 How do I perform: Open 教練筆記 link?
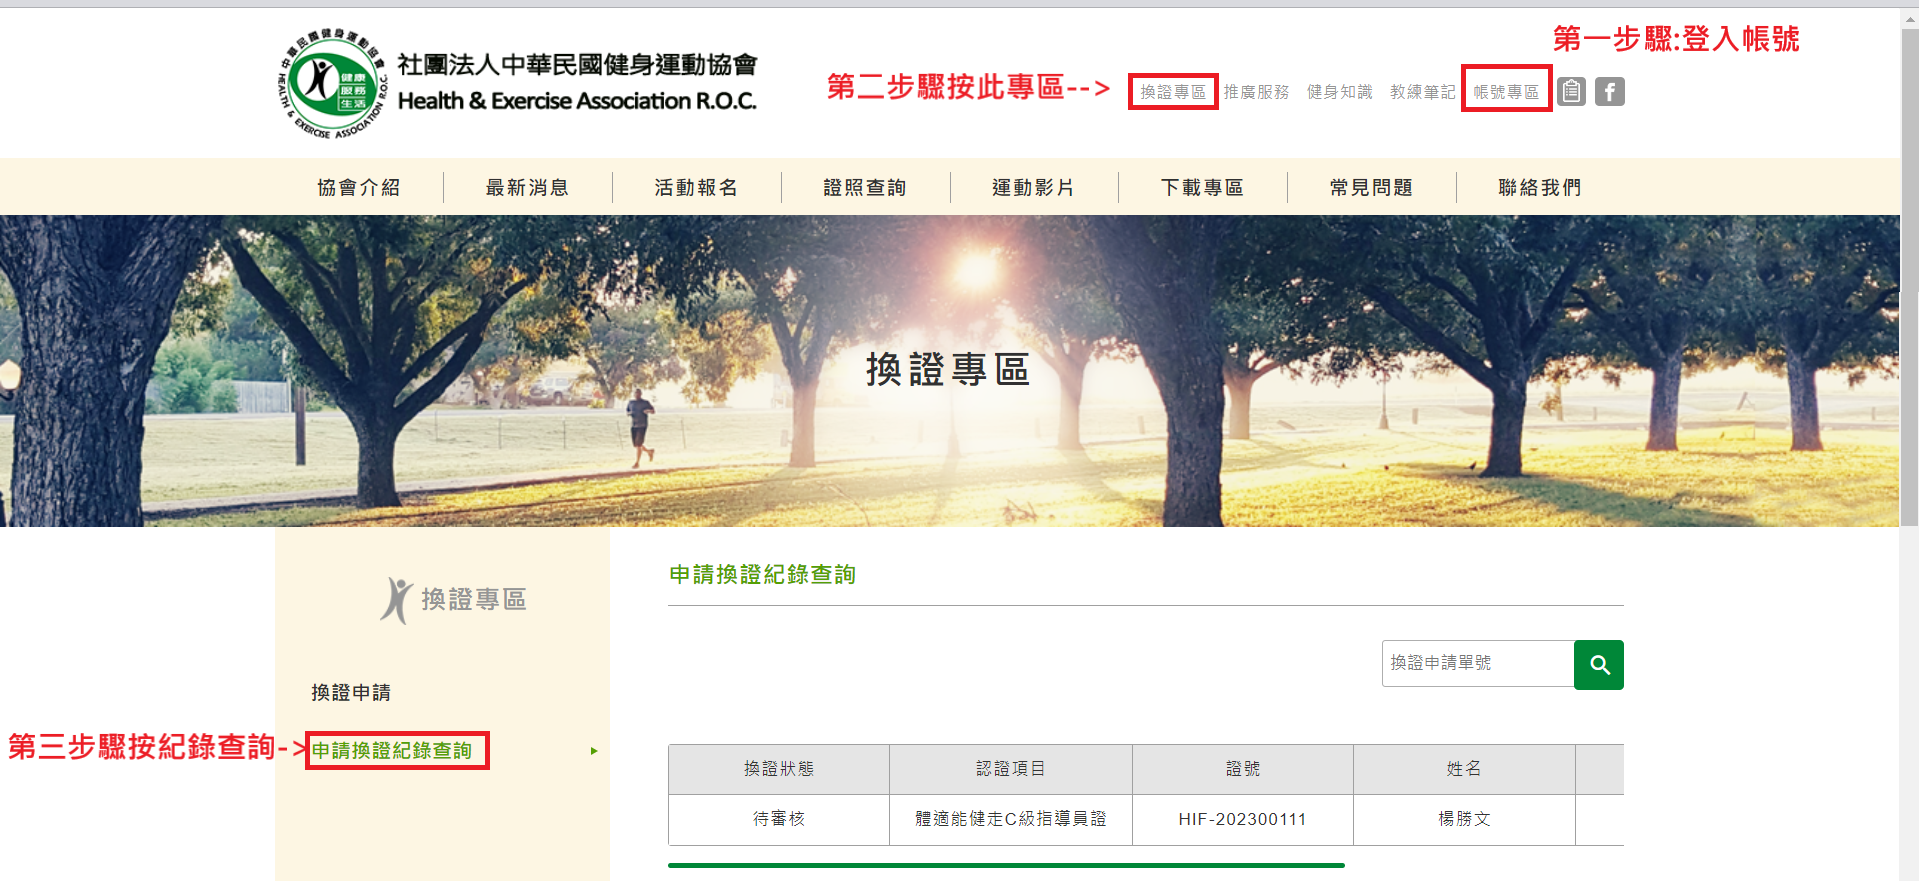coord(1422,92)
